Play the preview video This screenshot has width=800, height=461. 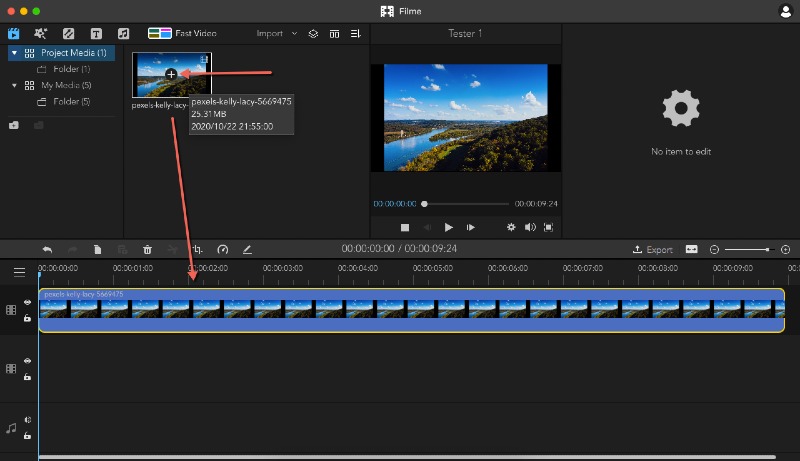point(448,227)
